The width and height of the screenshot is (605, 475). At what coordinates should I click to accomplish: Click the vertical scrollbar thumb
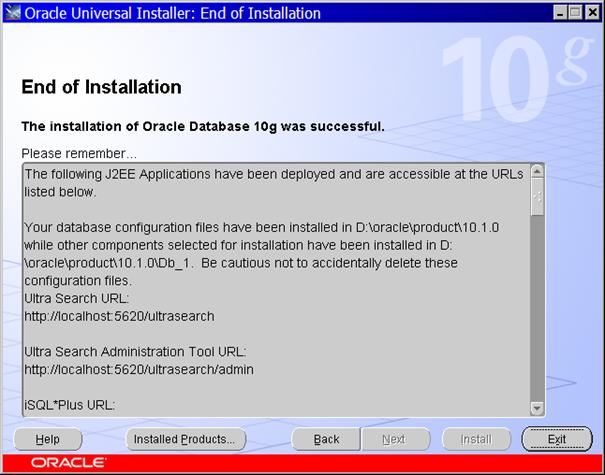click(537, 196)
